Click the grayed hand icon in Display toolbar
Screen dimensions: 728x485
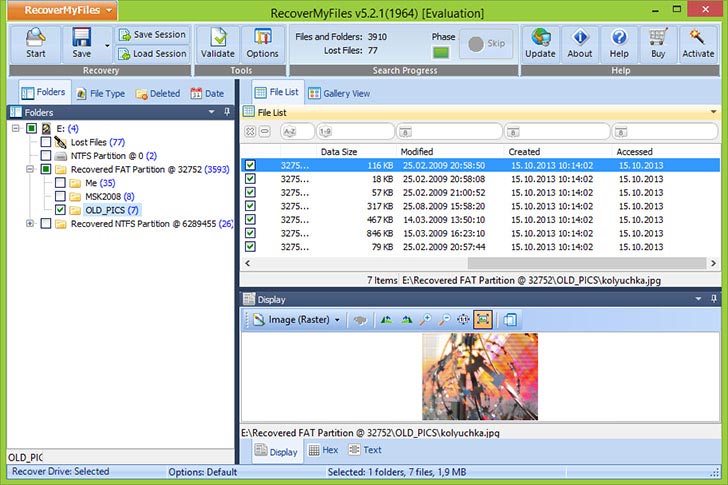(360, 320)
